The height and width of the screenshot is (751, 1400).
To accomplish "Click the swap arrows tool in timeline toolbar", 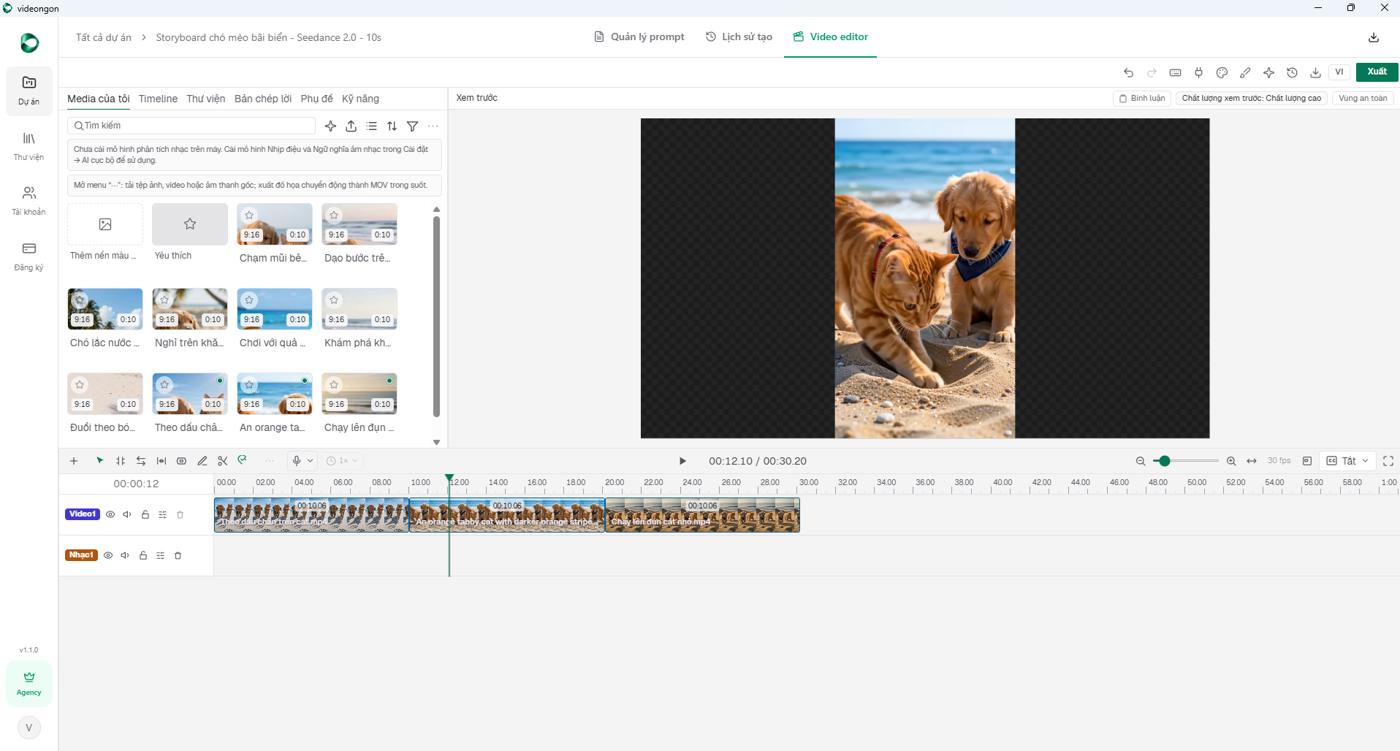I will (x=141, y=461).
